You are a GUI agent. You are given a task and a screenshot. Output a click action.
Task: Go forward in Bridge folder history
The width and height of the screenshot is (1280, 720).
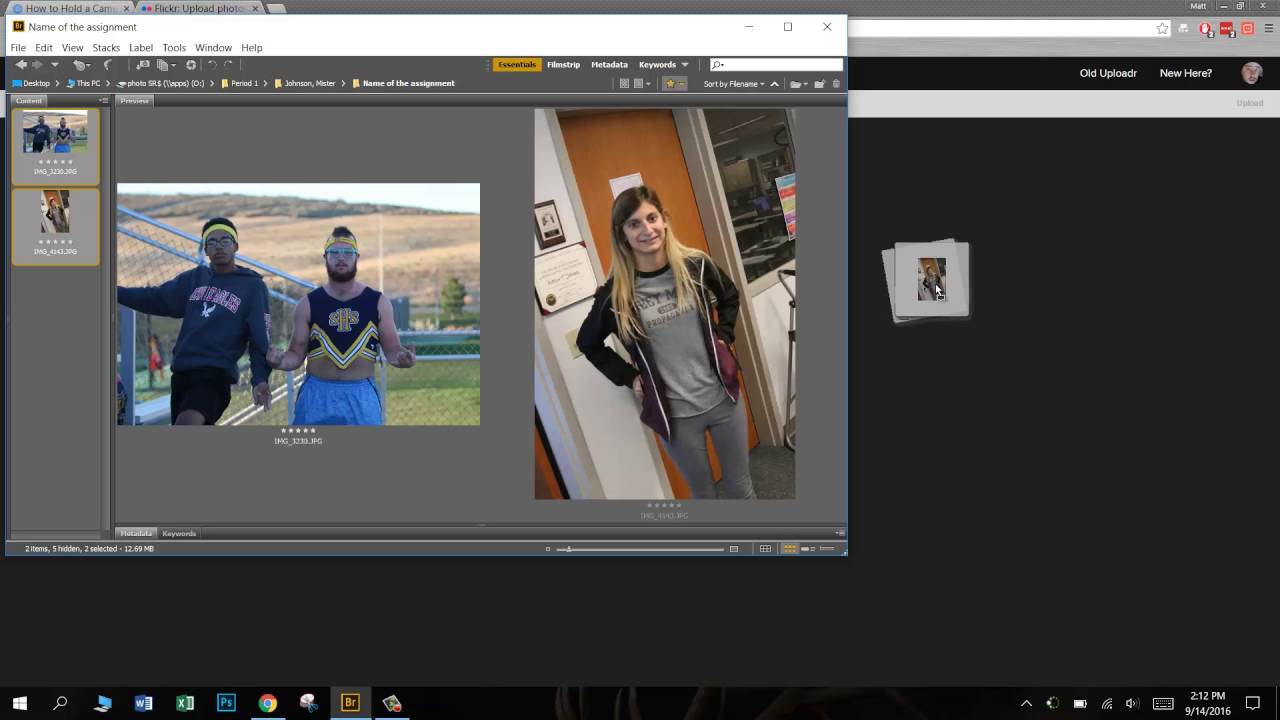click(x=37, y=65)
